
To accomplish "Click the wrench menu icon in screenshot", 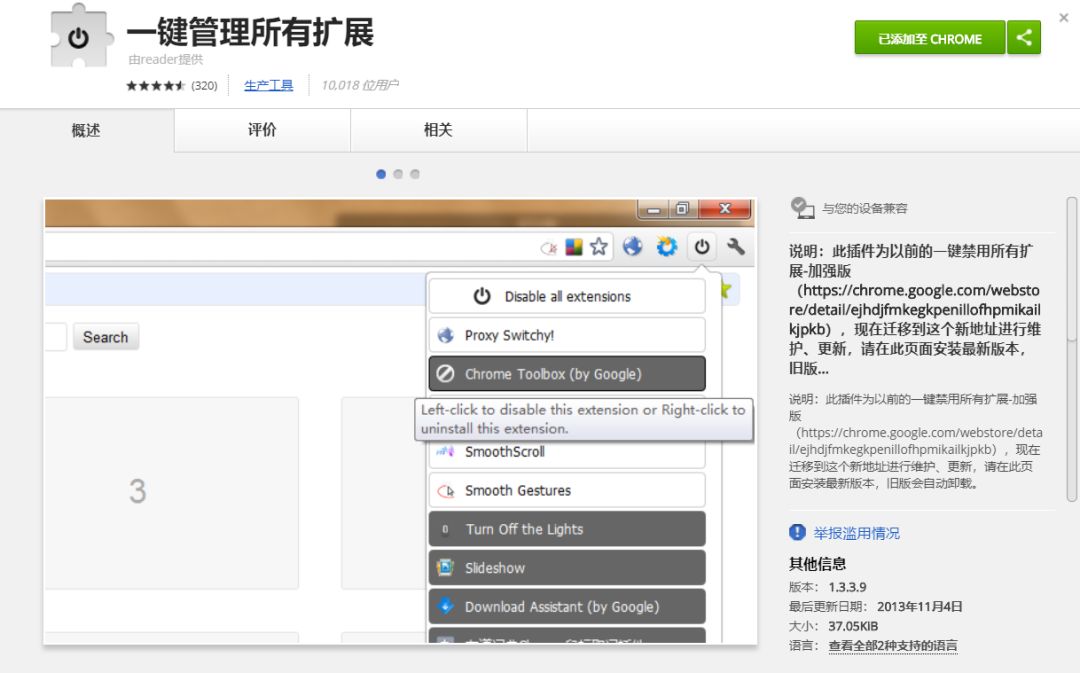I will point(736,246).
